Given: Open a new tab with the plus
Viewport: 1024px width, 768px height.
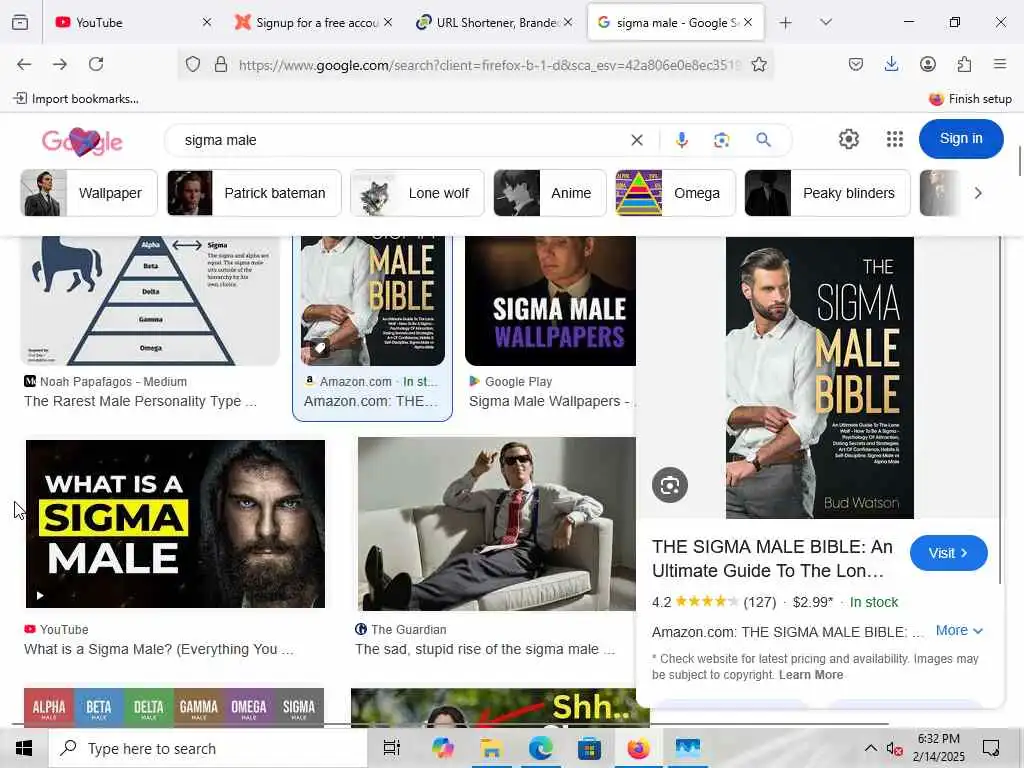Looking at the screenshot, I should point(786,23).
